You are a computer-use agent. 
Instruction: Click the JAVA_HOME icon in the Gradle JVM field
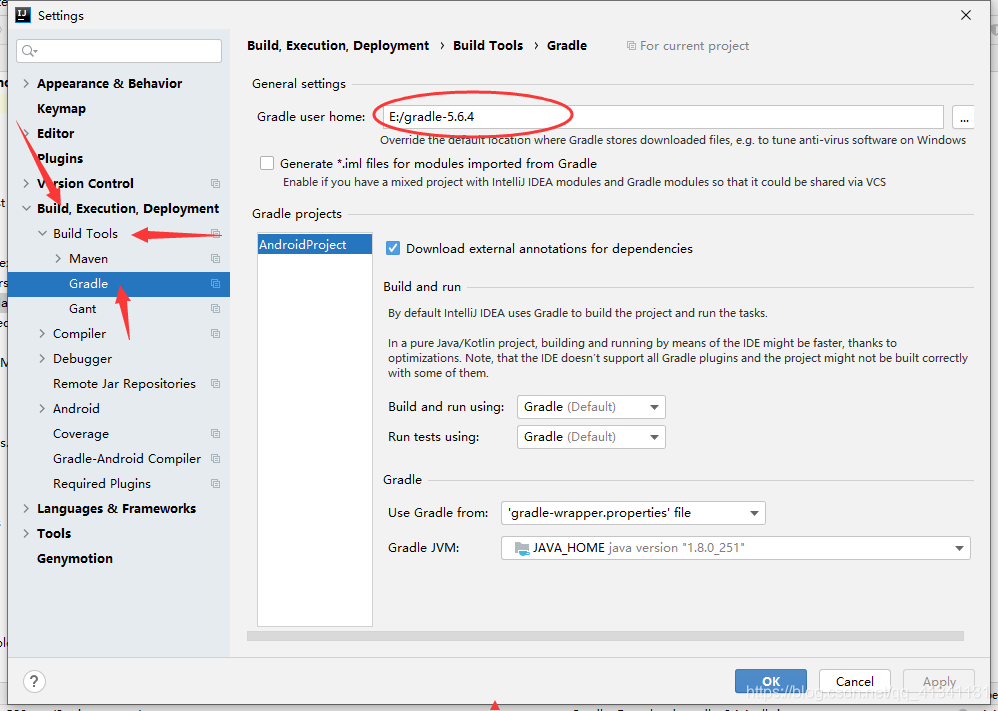click(521, 548)
